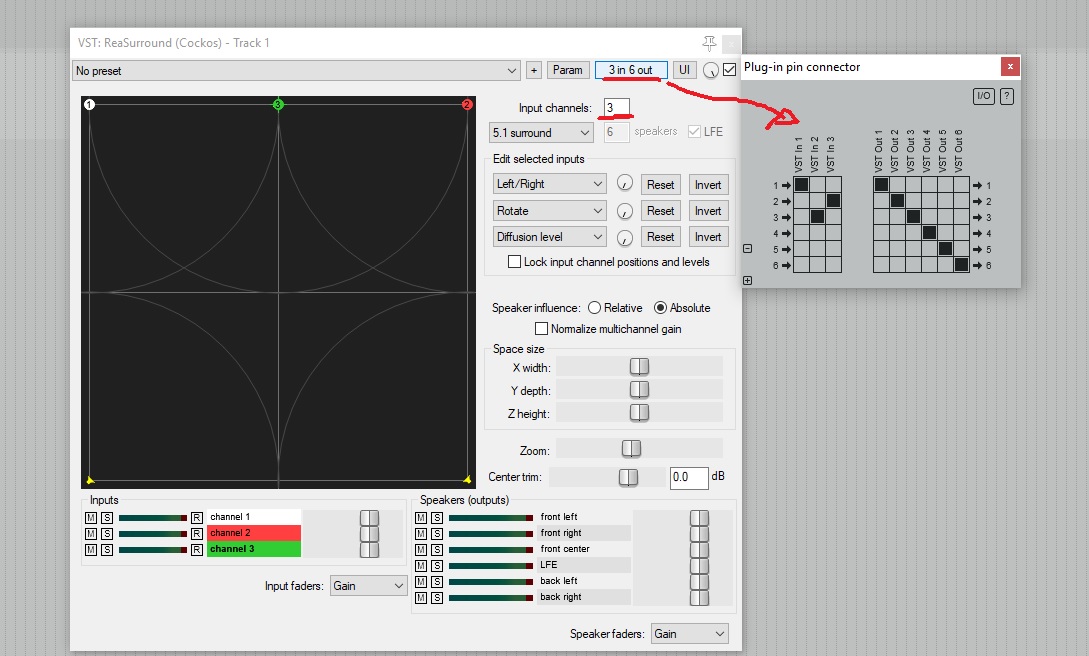The height and width of the screenshot is (656, 1089).
Task: Open the Speaker faders Gain dropdown
Action: 689,634
